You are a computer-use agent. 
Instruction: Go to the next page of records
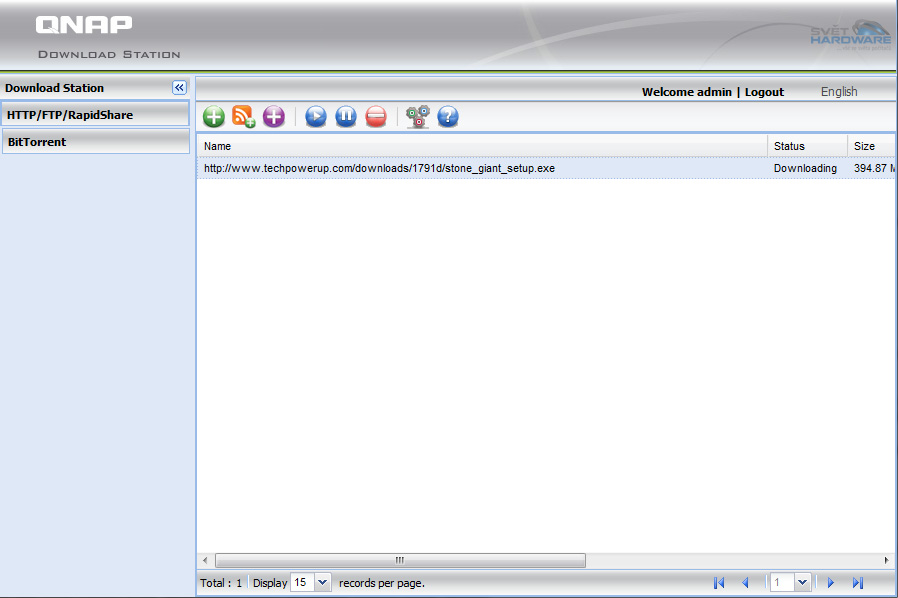(830, 582)
